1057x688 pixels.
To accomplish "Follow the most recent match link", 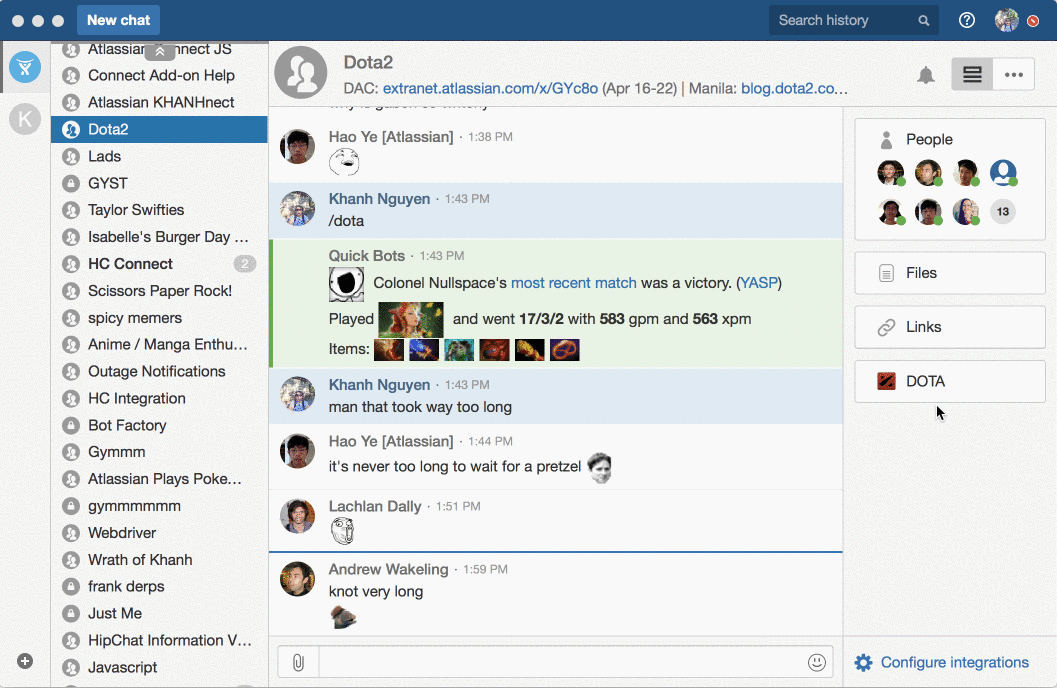I will [x=574, y=283].
